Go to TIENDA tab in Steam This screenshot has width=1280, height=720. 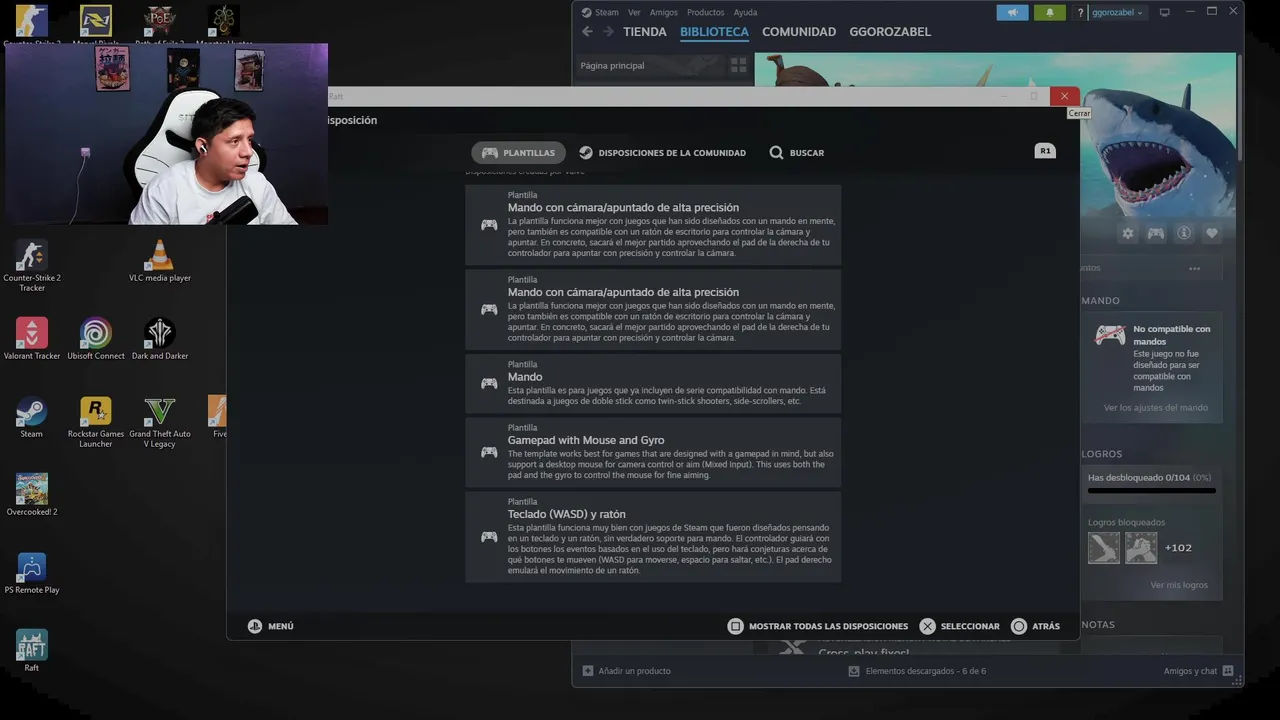pyautogui.click(x=644, y=32)
